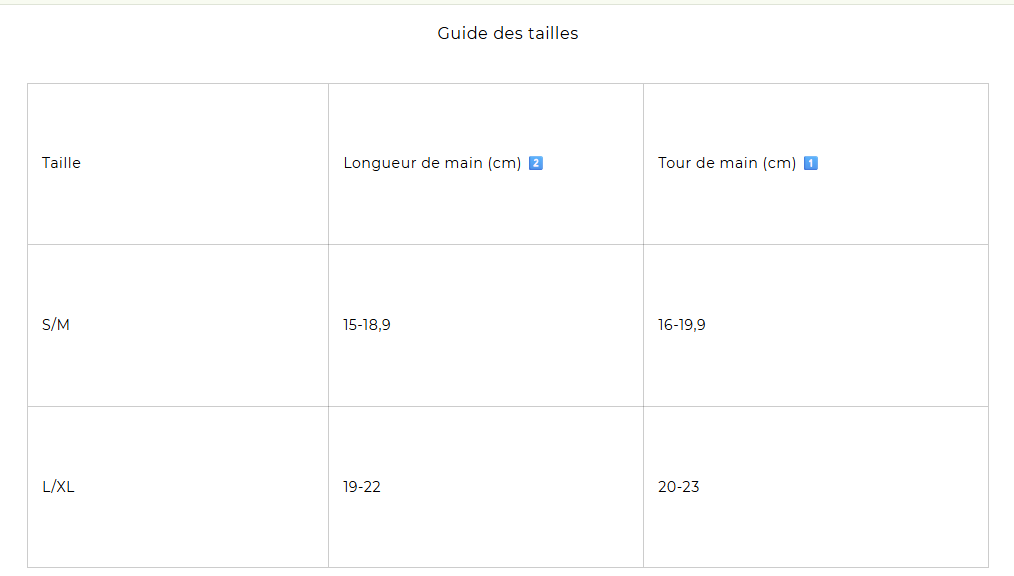Select the Taille column header
Screen dimensions: 1014x576
(62, 163)
